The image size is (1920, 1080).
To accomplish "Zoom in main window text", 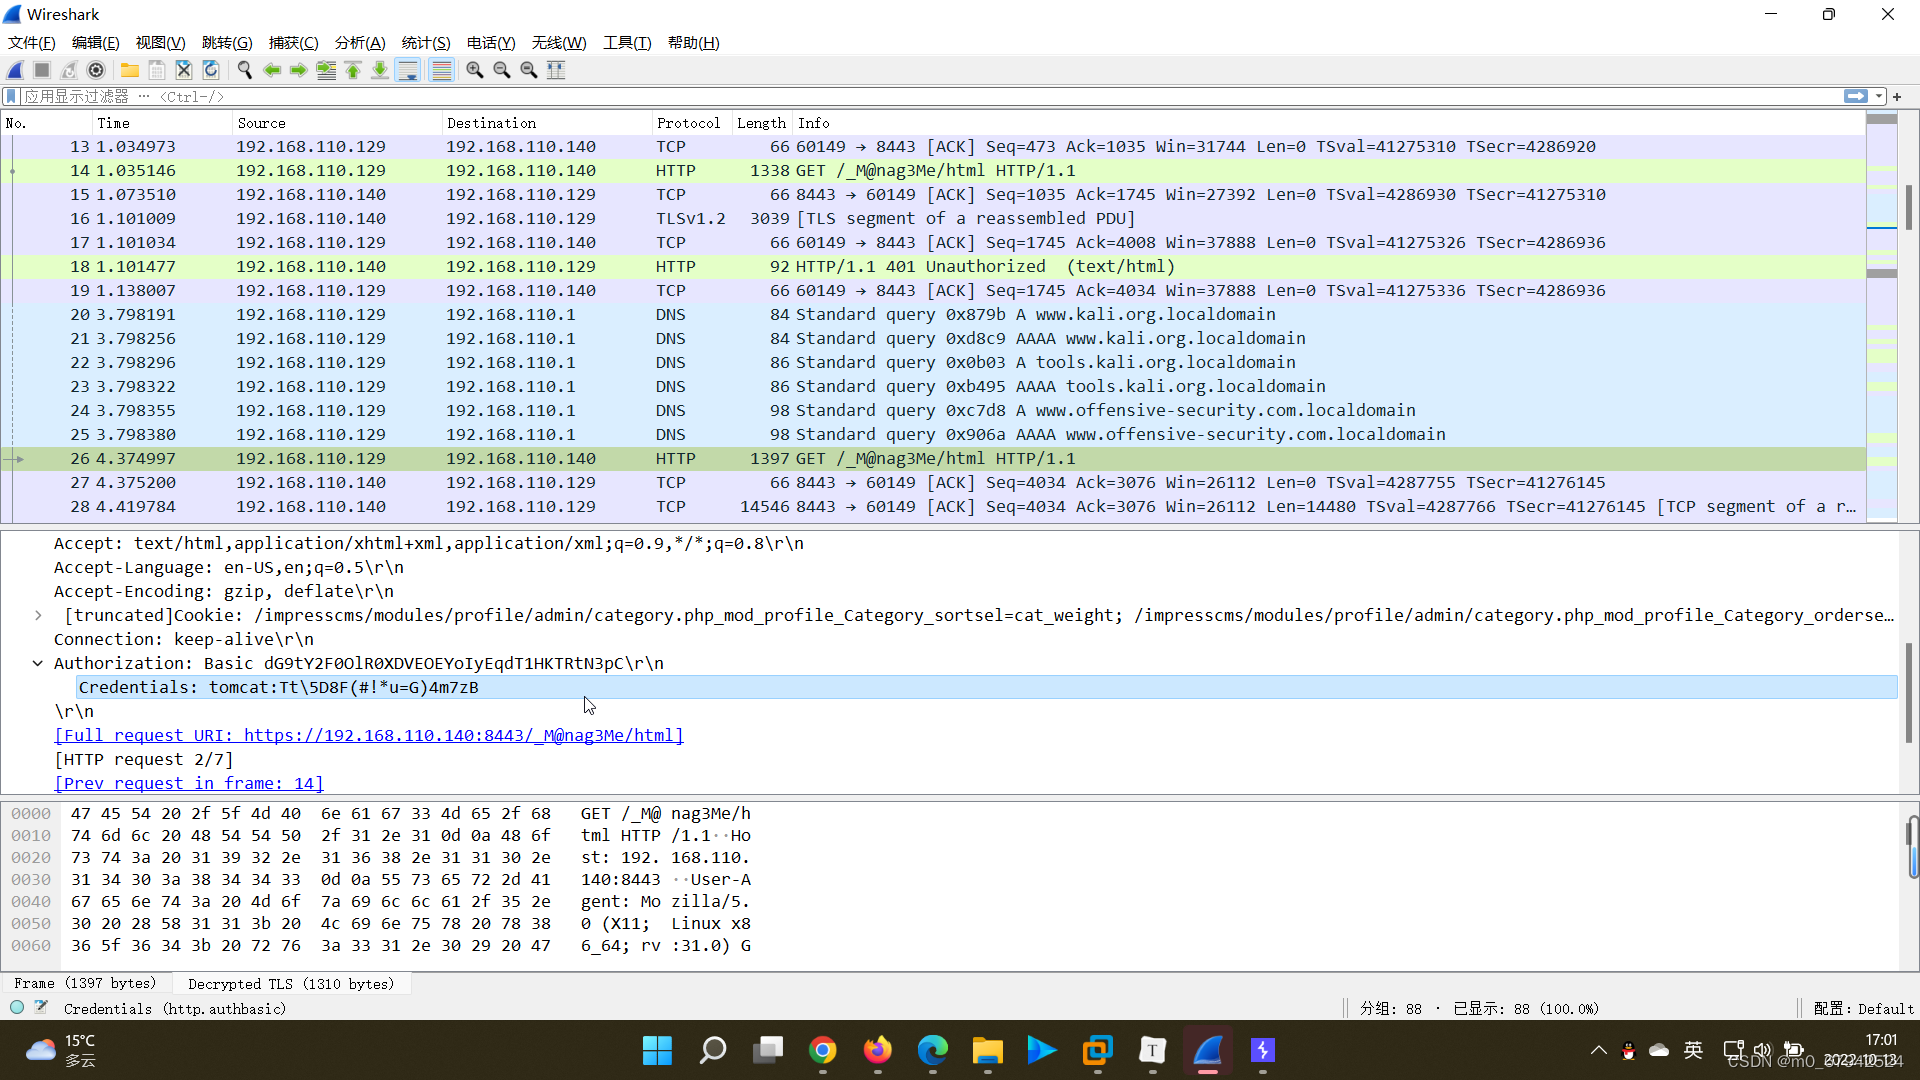I will click(x=475, y=70).
